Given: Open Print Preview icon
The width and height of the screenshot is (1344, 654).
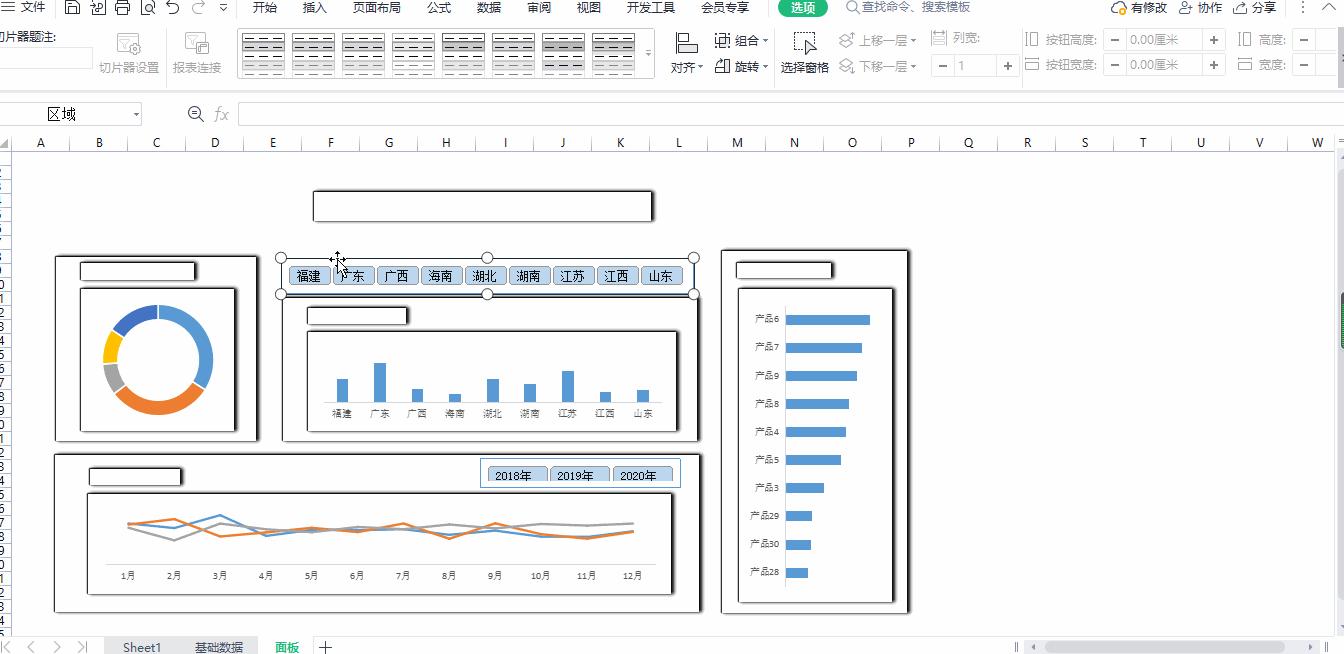Looking at the screenshot, I should 147,8.
